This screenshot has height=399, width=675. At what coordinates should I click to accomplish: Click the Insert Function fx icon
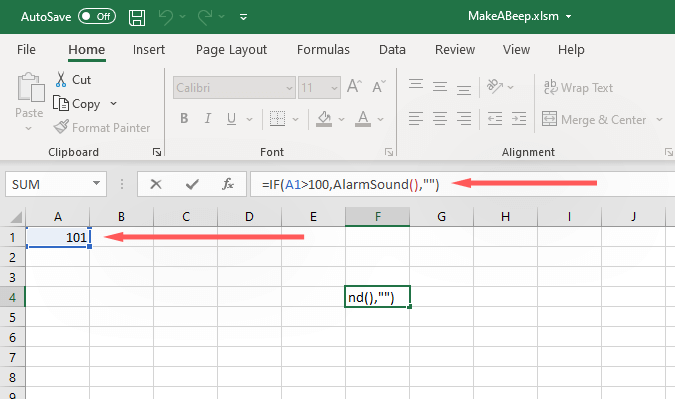(x=228, y=184)
